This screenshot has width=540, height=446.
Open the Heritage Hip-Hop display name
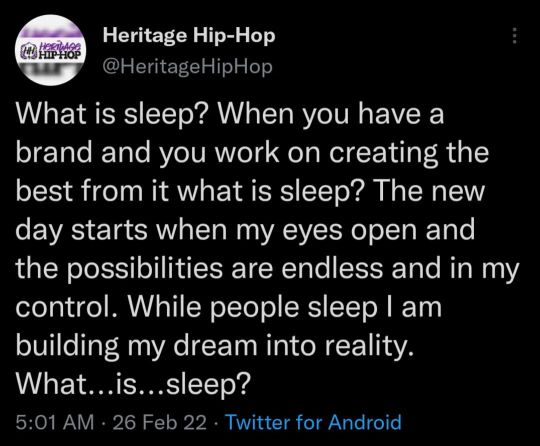coord(189,36)
